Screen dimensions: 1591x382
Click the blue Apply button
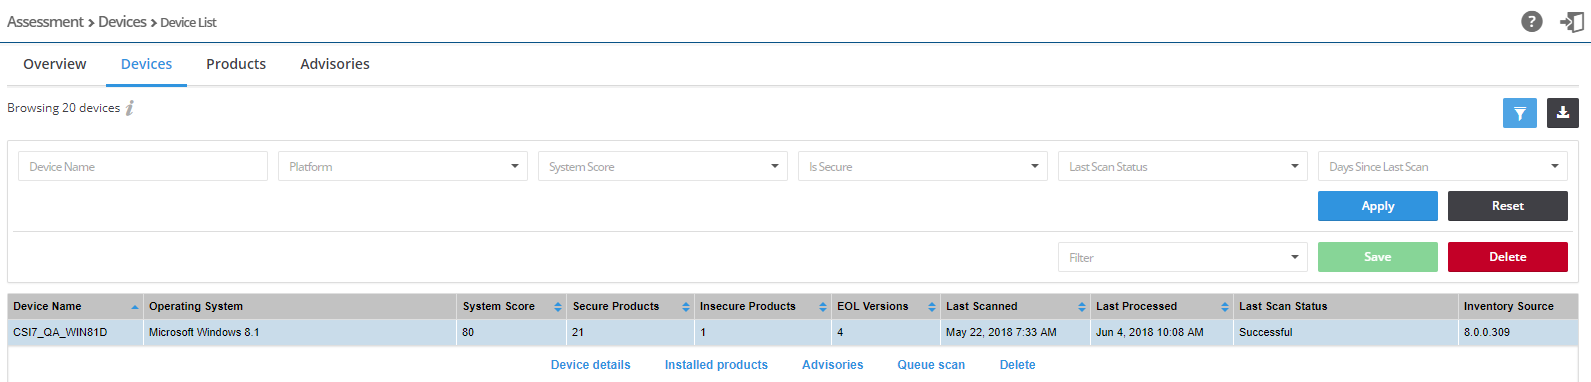[1378, 206]
